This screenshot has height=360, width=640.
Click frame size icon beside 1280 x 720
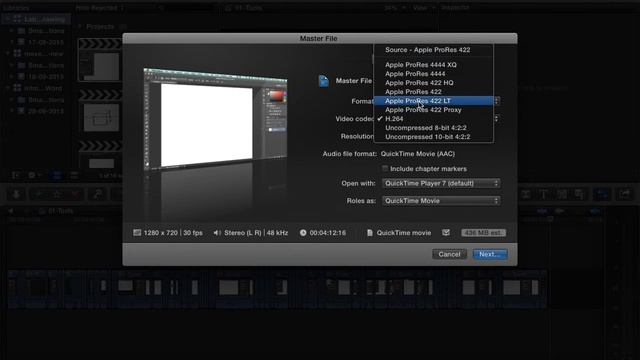[137, 233]
